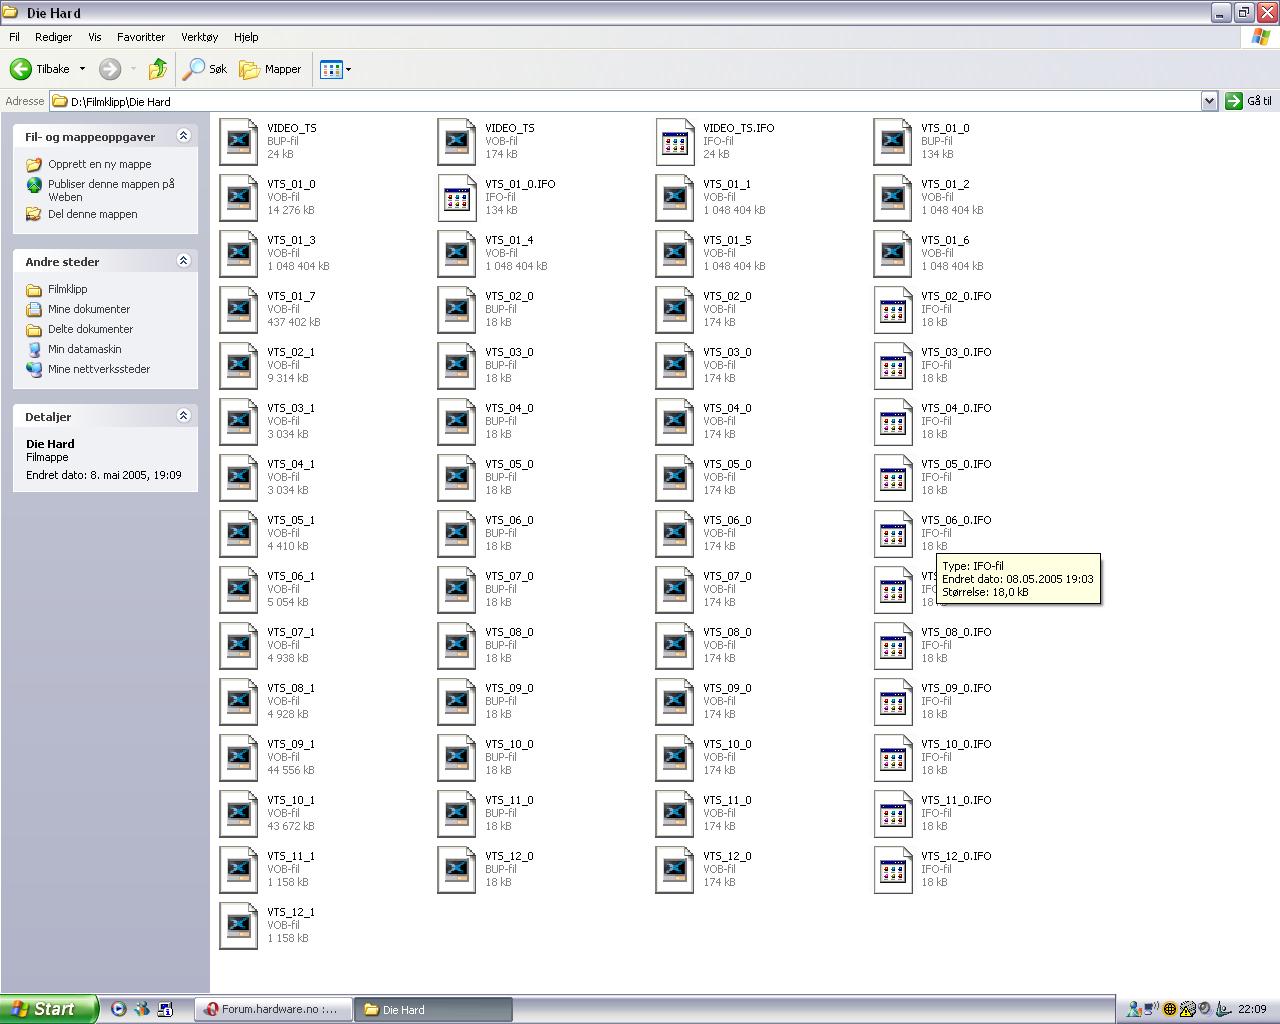Select VIDEO_TS BUP file icon
The width and height of the screenshot is (1280, 1024).
pos(239,141)
